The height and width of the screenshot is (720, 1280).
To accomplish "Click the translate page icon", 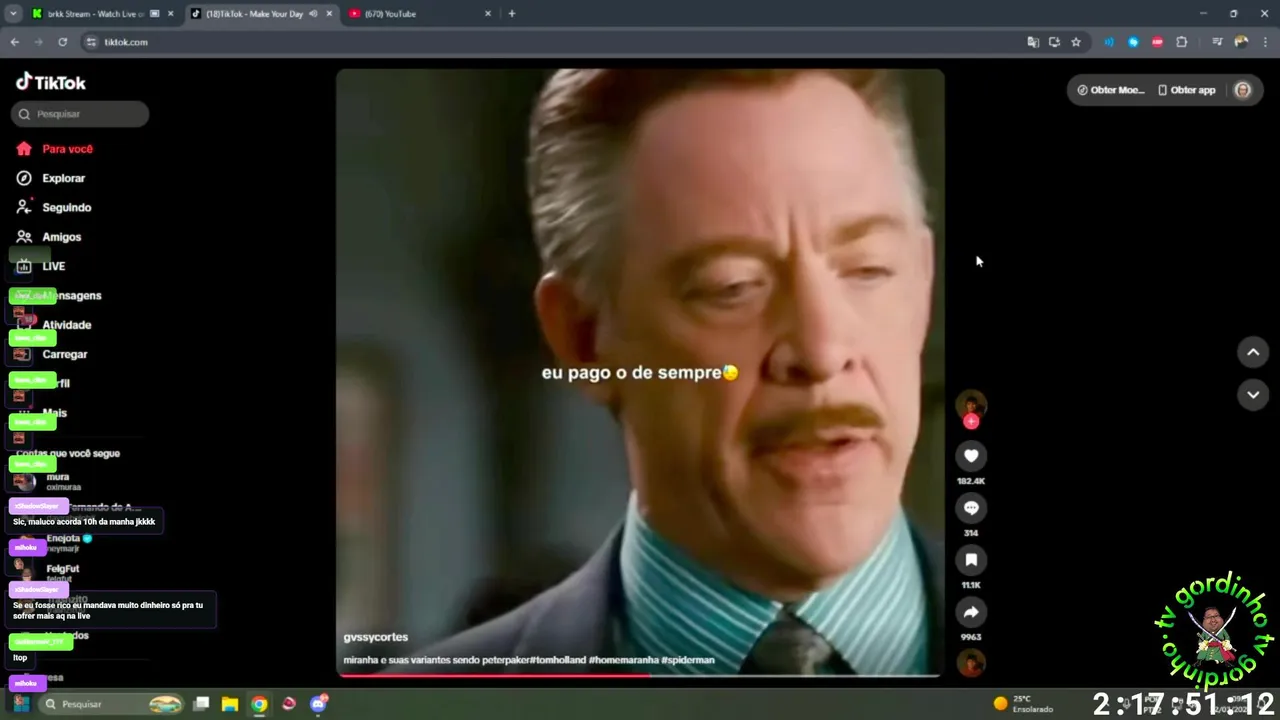I will point(1033,42).
